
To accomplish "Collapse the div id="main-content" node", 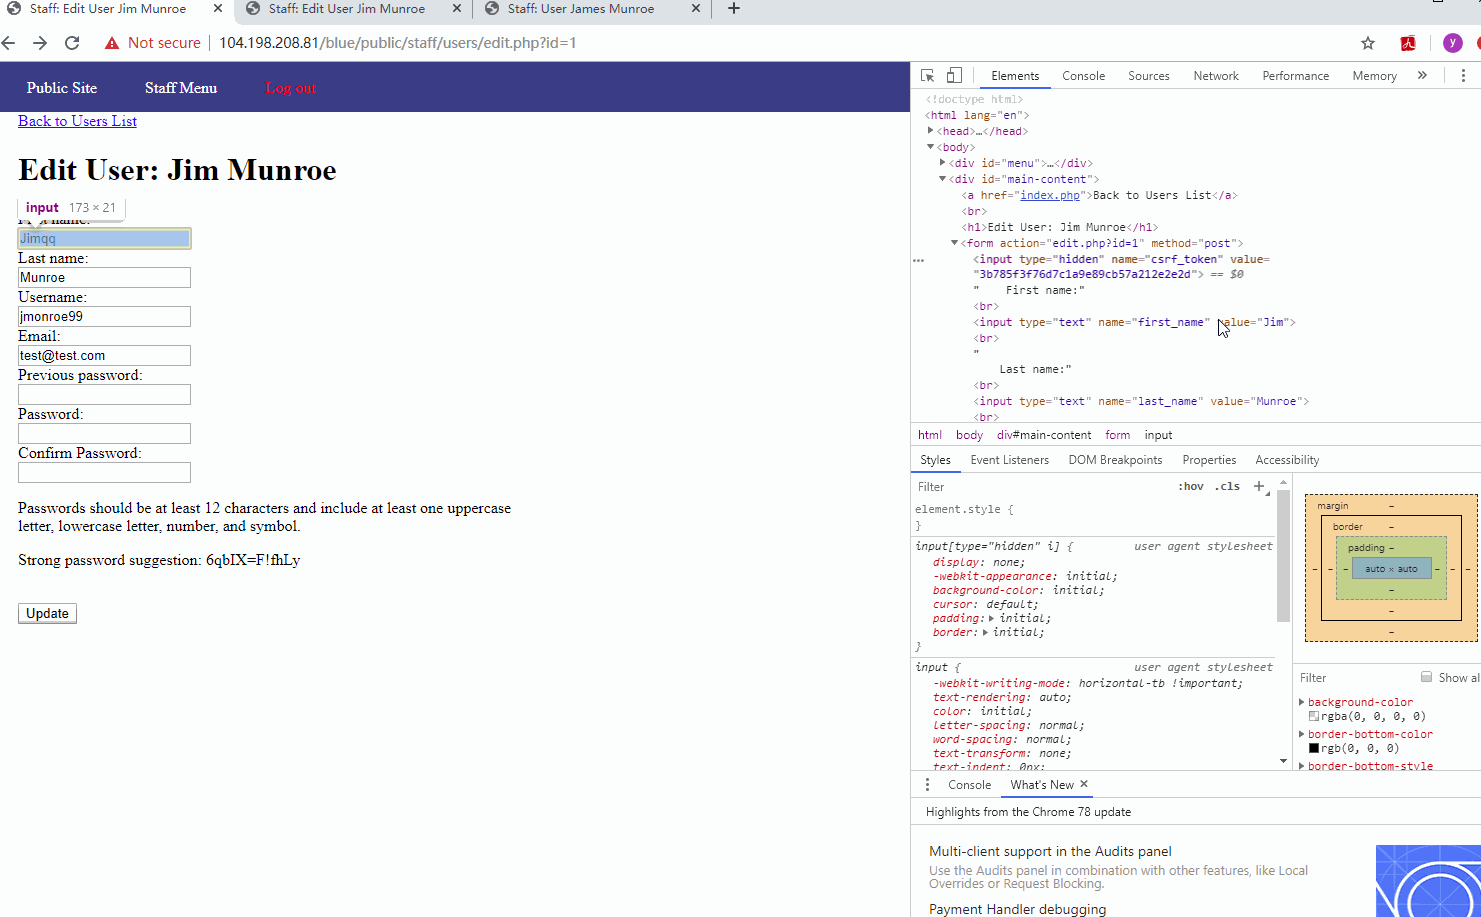I will [x=942, y=179].
